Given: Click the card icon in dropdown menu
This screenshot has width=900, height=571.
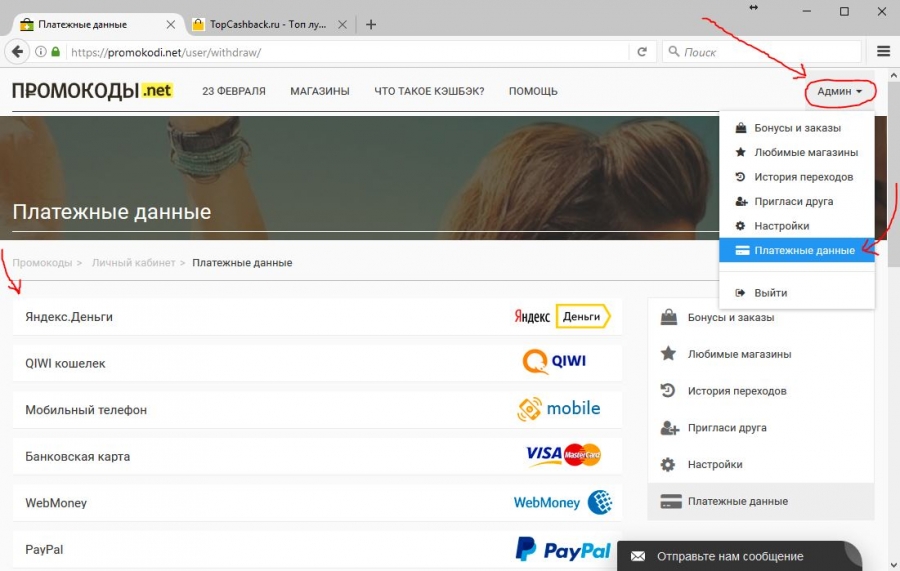Looking at the screenshot, I should [742, 251].
